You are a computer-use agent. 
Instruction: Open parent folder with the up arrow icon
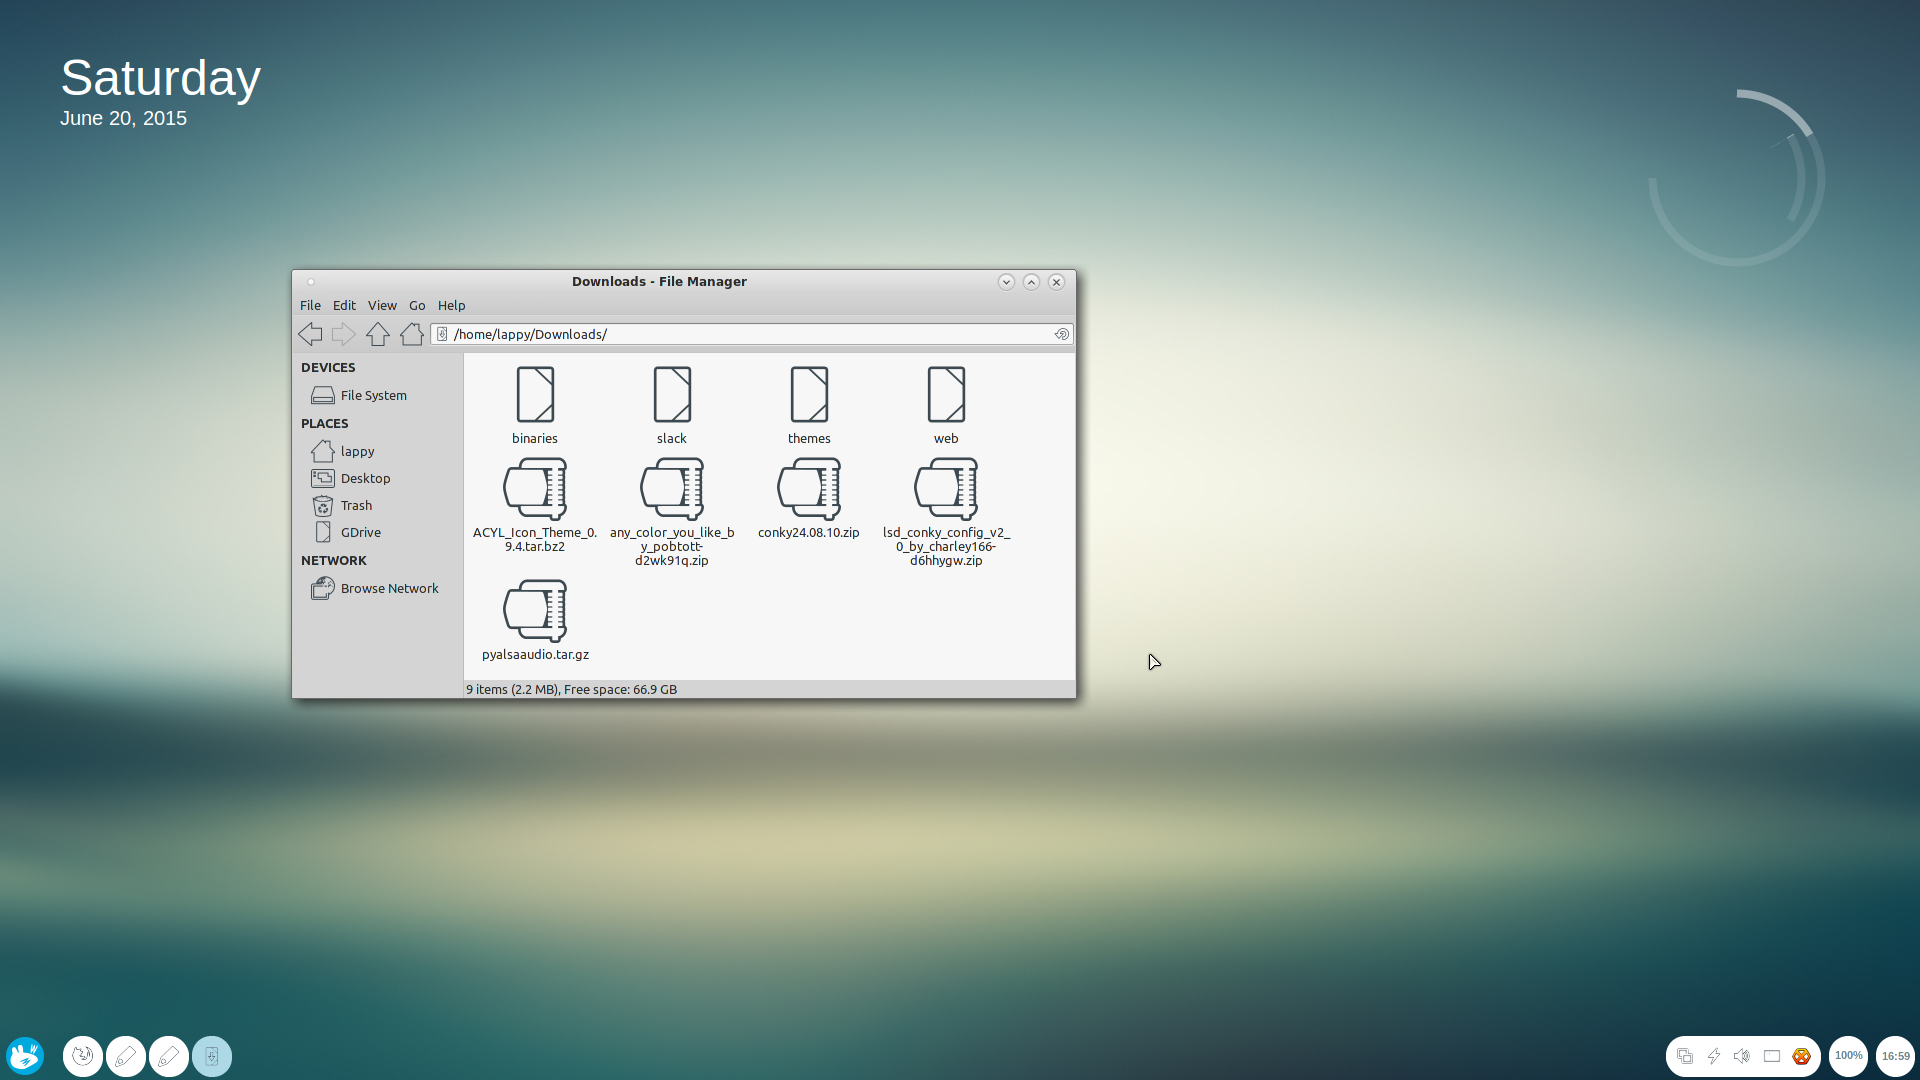click(378, 334)
